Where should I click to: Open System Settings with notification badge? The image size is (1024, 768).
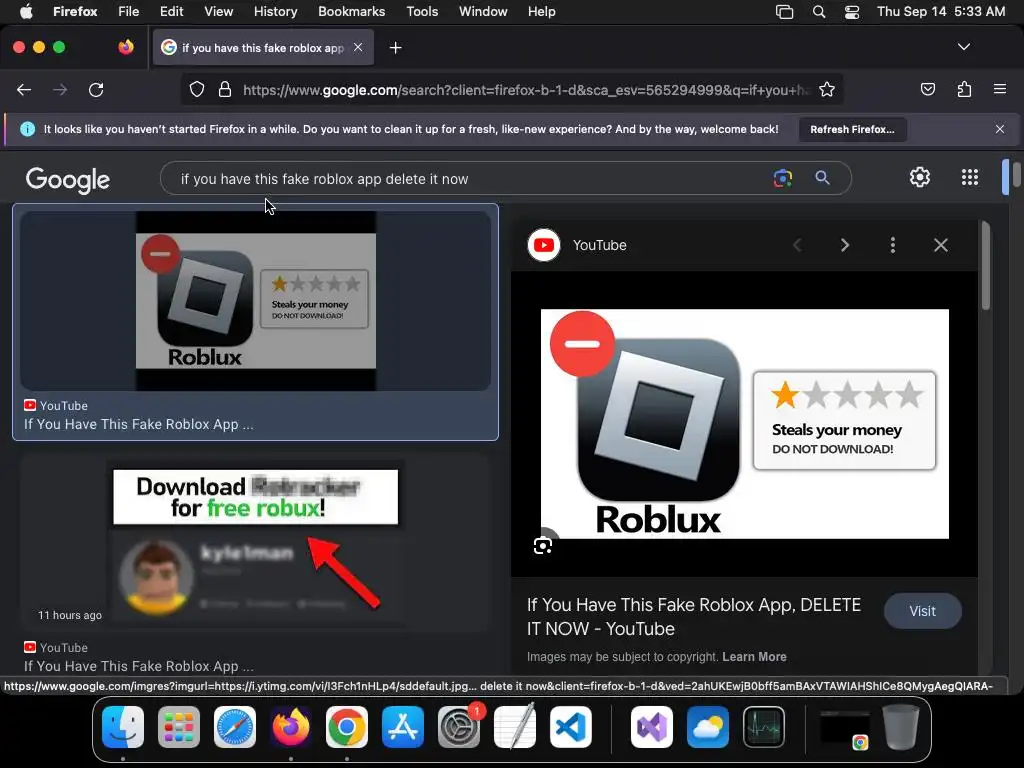[x=459, y=727]
